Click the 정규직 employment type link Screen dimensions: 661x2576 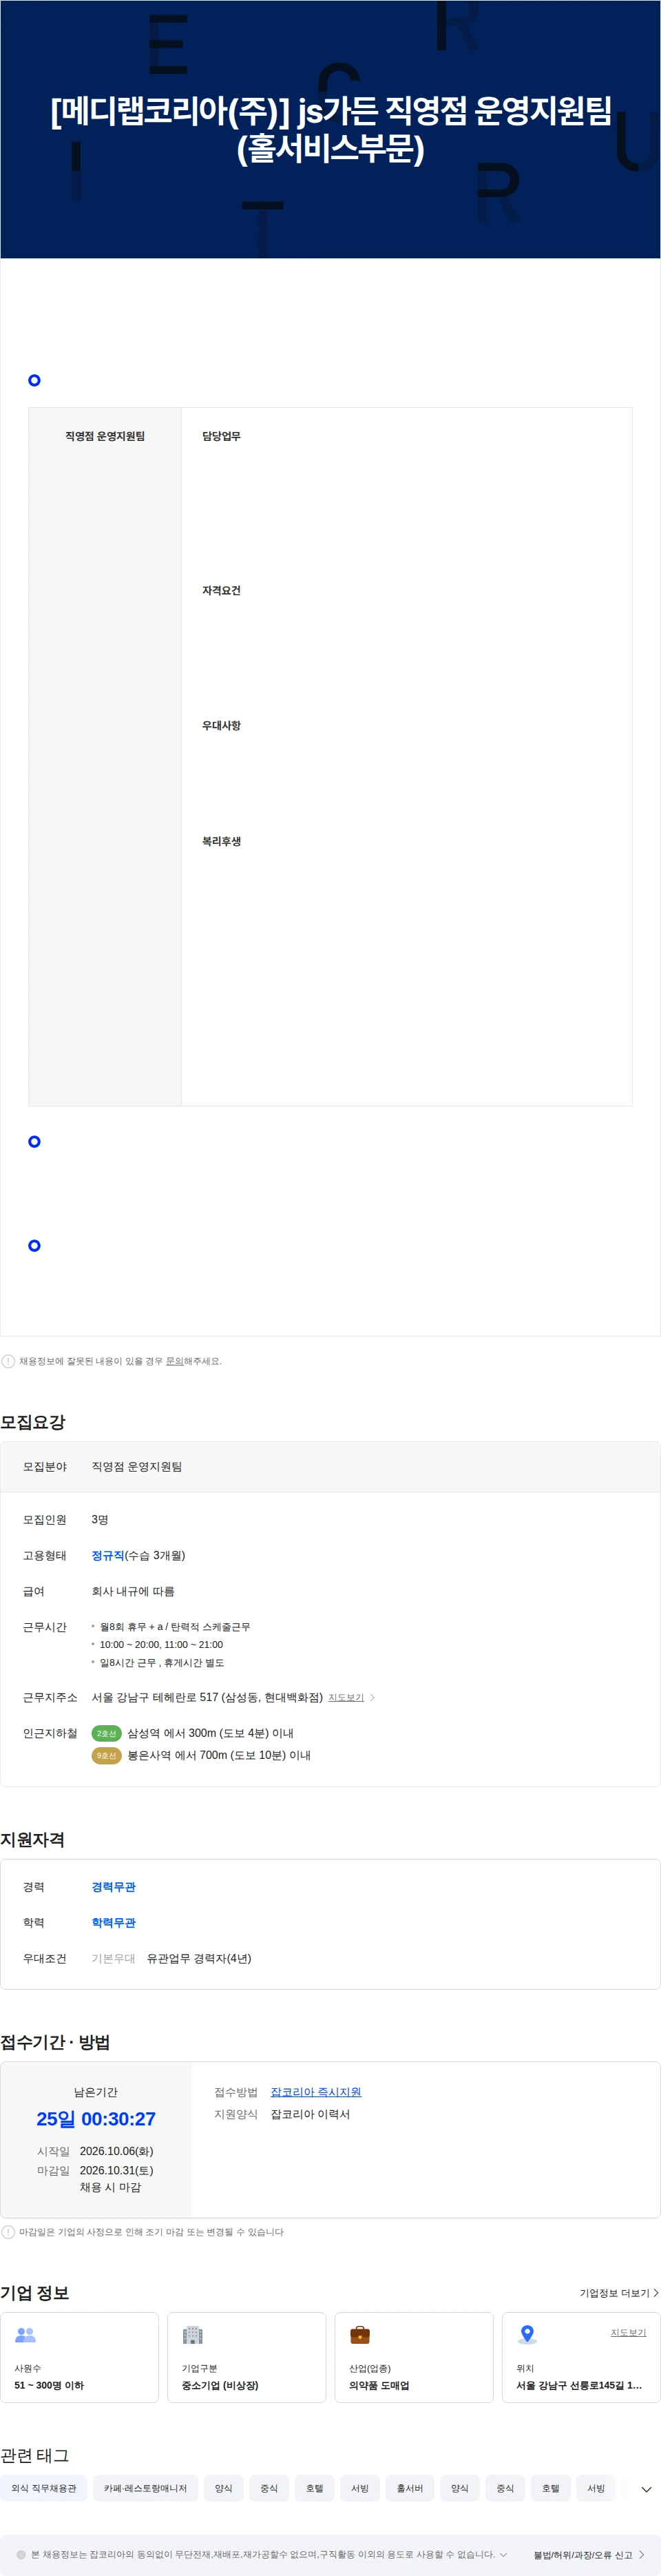click(x=108, y=1555)
